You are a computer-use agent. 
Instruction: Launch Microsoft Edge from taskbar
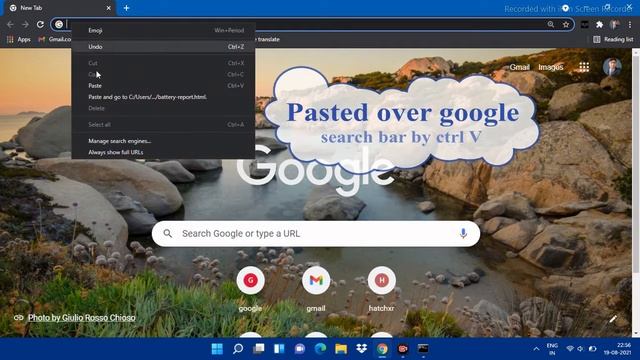pos(320,349)
